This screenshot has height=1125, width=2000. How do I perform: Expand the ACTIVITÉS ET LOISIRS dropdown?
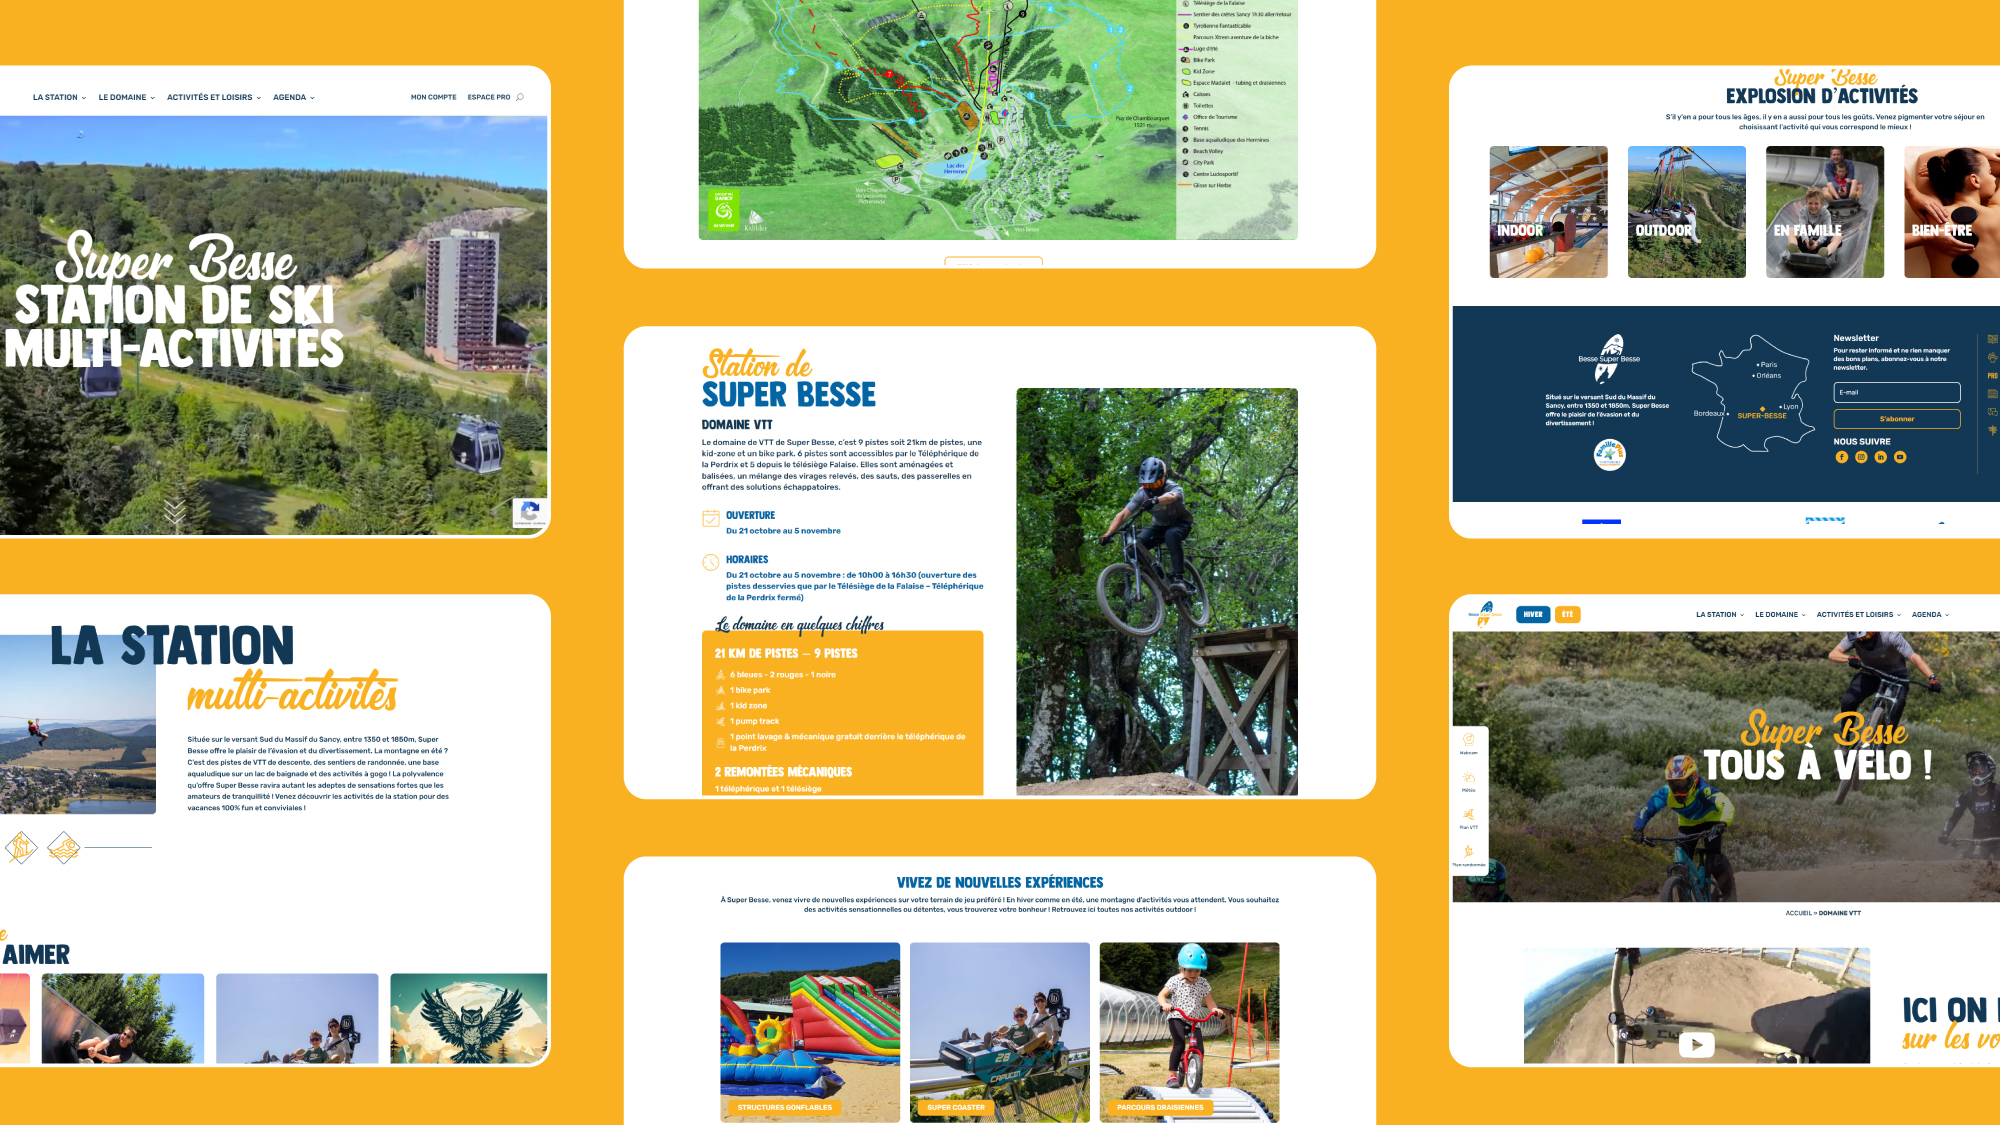tap(213, 96)
